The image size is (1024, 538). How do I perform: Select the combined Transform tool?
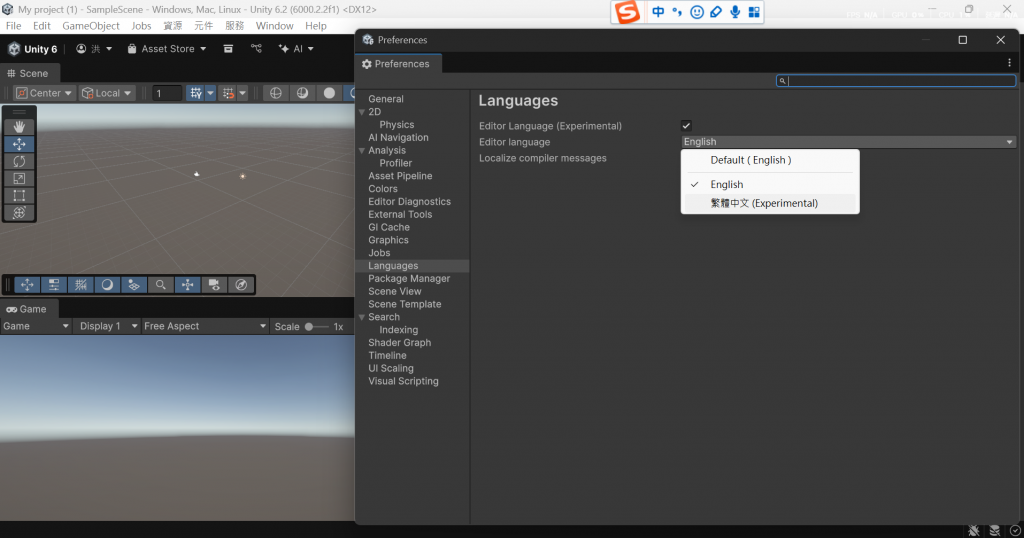(19, 212)
